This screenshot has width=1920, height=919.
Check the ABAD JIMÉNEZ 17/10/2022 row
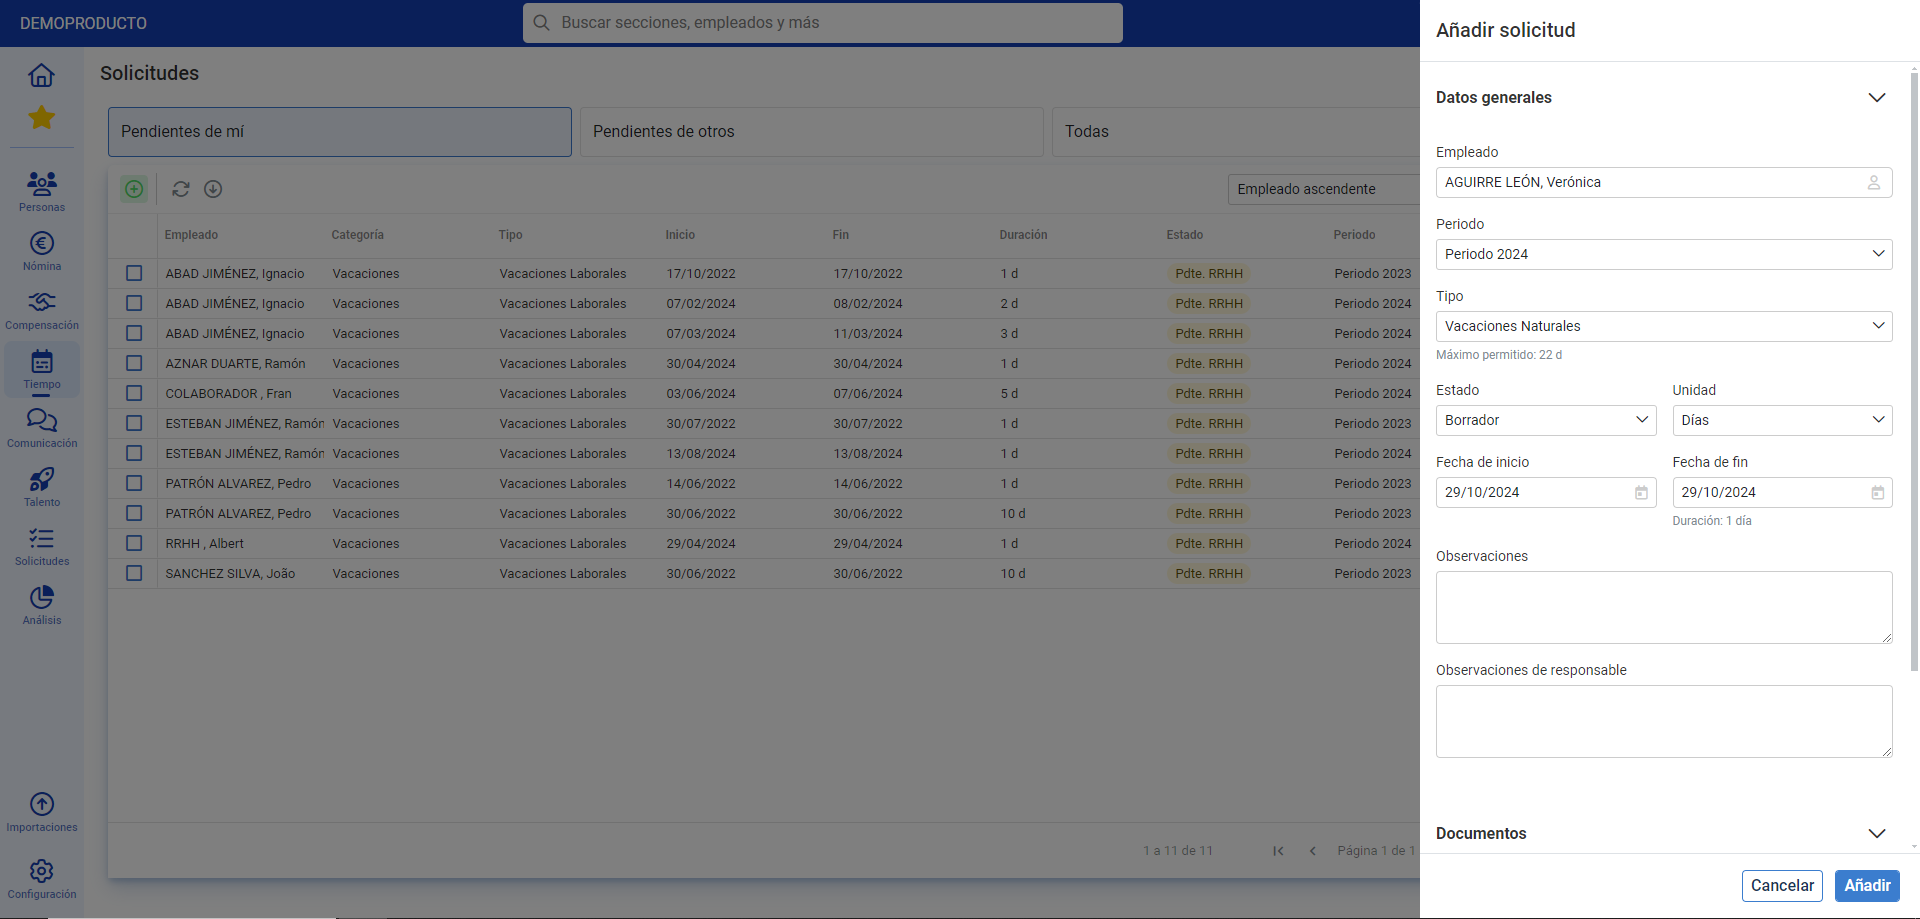click(x=134, y=273)
